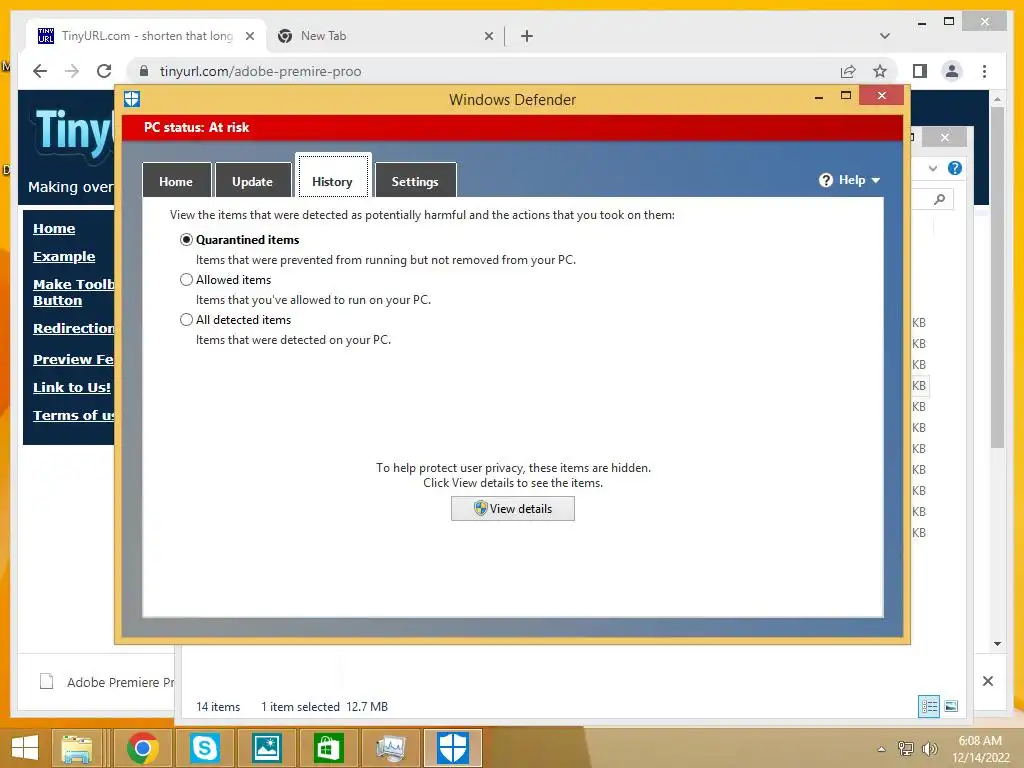Open the Redirection link on TinyURL

74,328
